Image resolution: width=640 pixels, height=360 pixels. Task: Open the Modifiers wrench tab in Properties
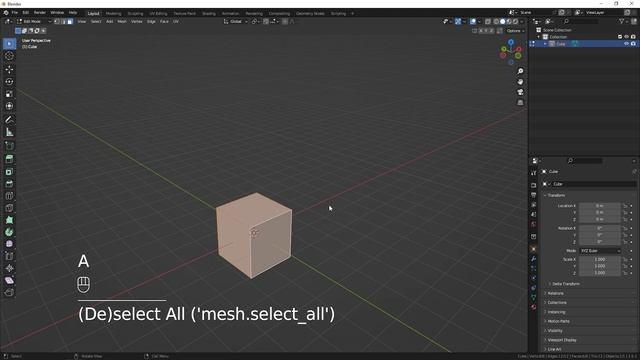click(533, 259)
